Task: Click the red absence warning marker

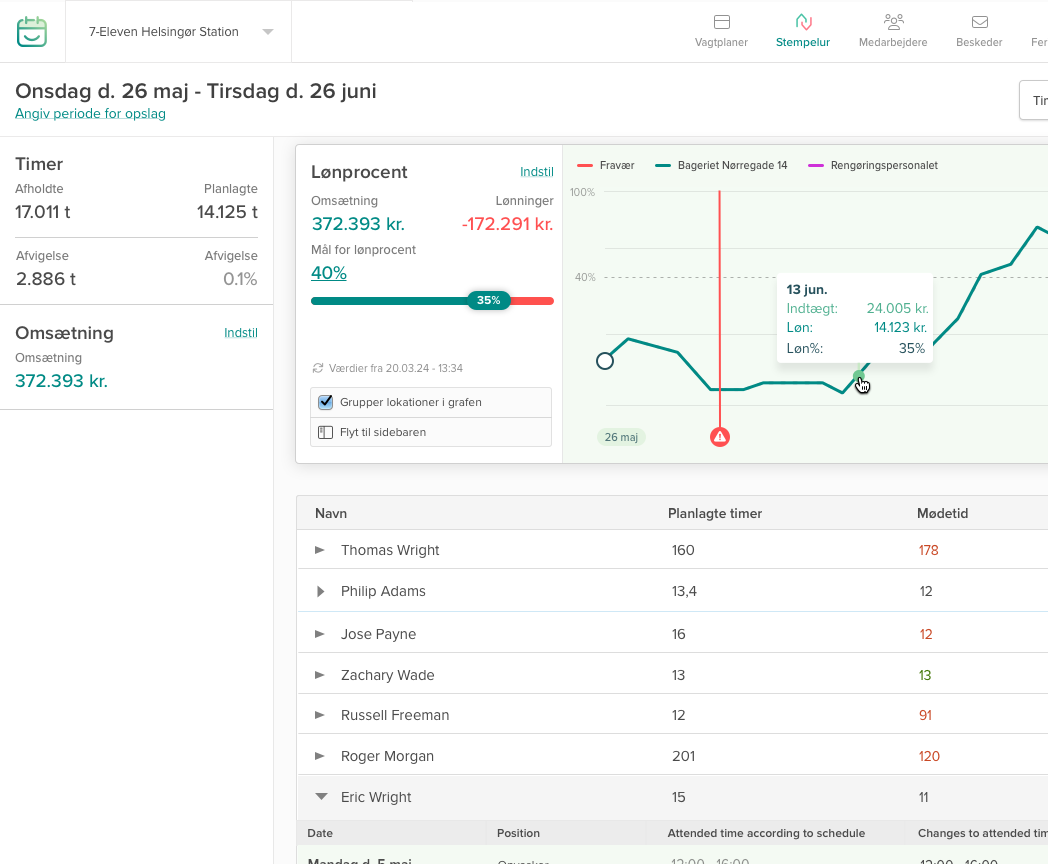Action: [720, 437]
